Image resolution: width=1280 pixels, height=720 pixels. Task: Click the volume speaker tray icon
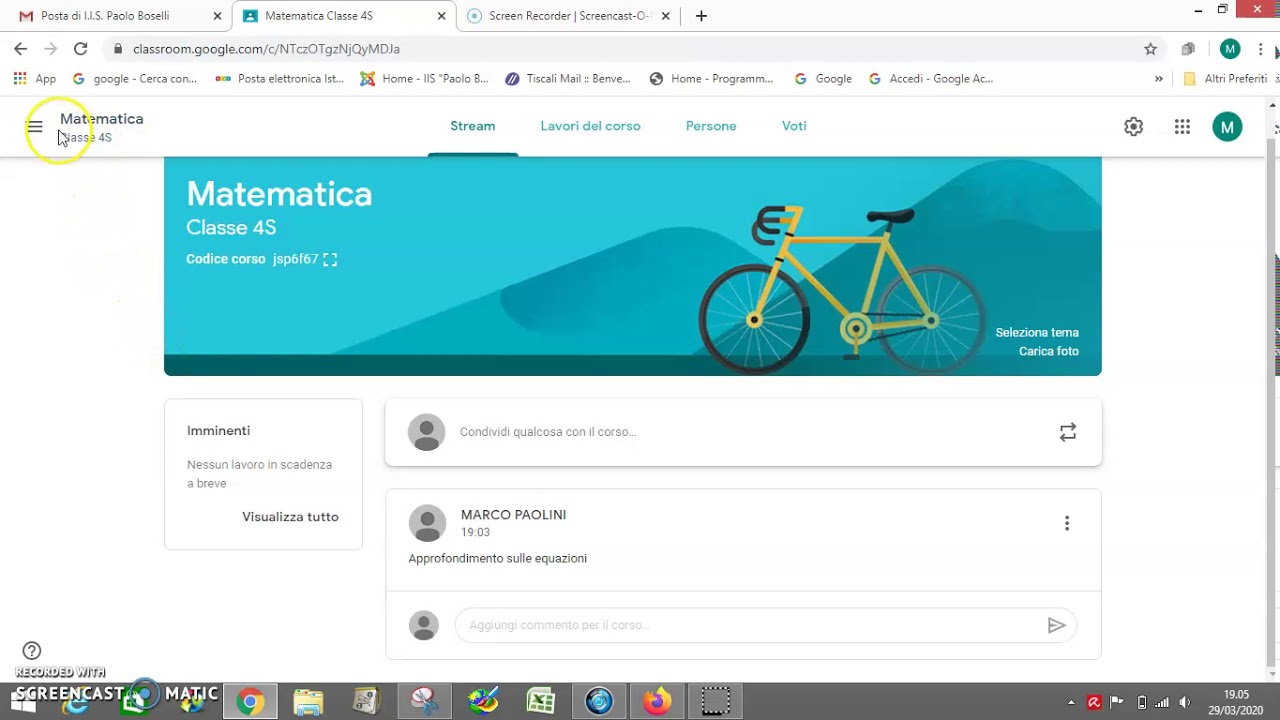pos(1185,702)
